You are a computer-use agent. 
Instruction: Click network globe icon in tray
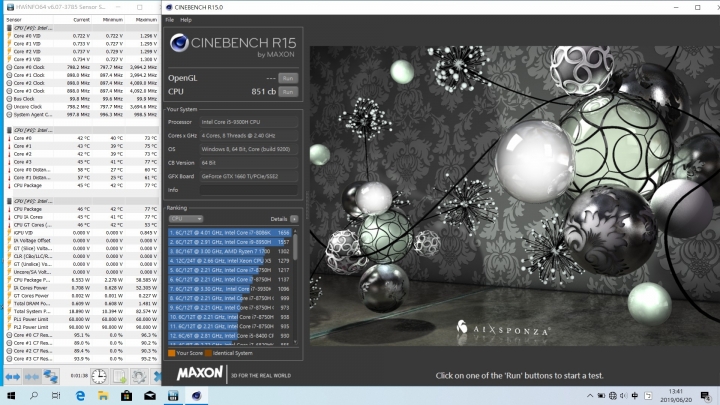613,395
